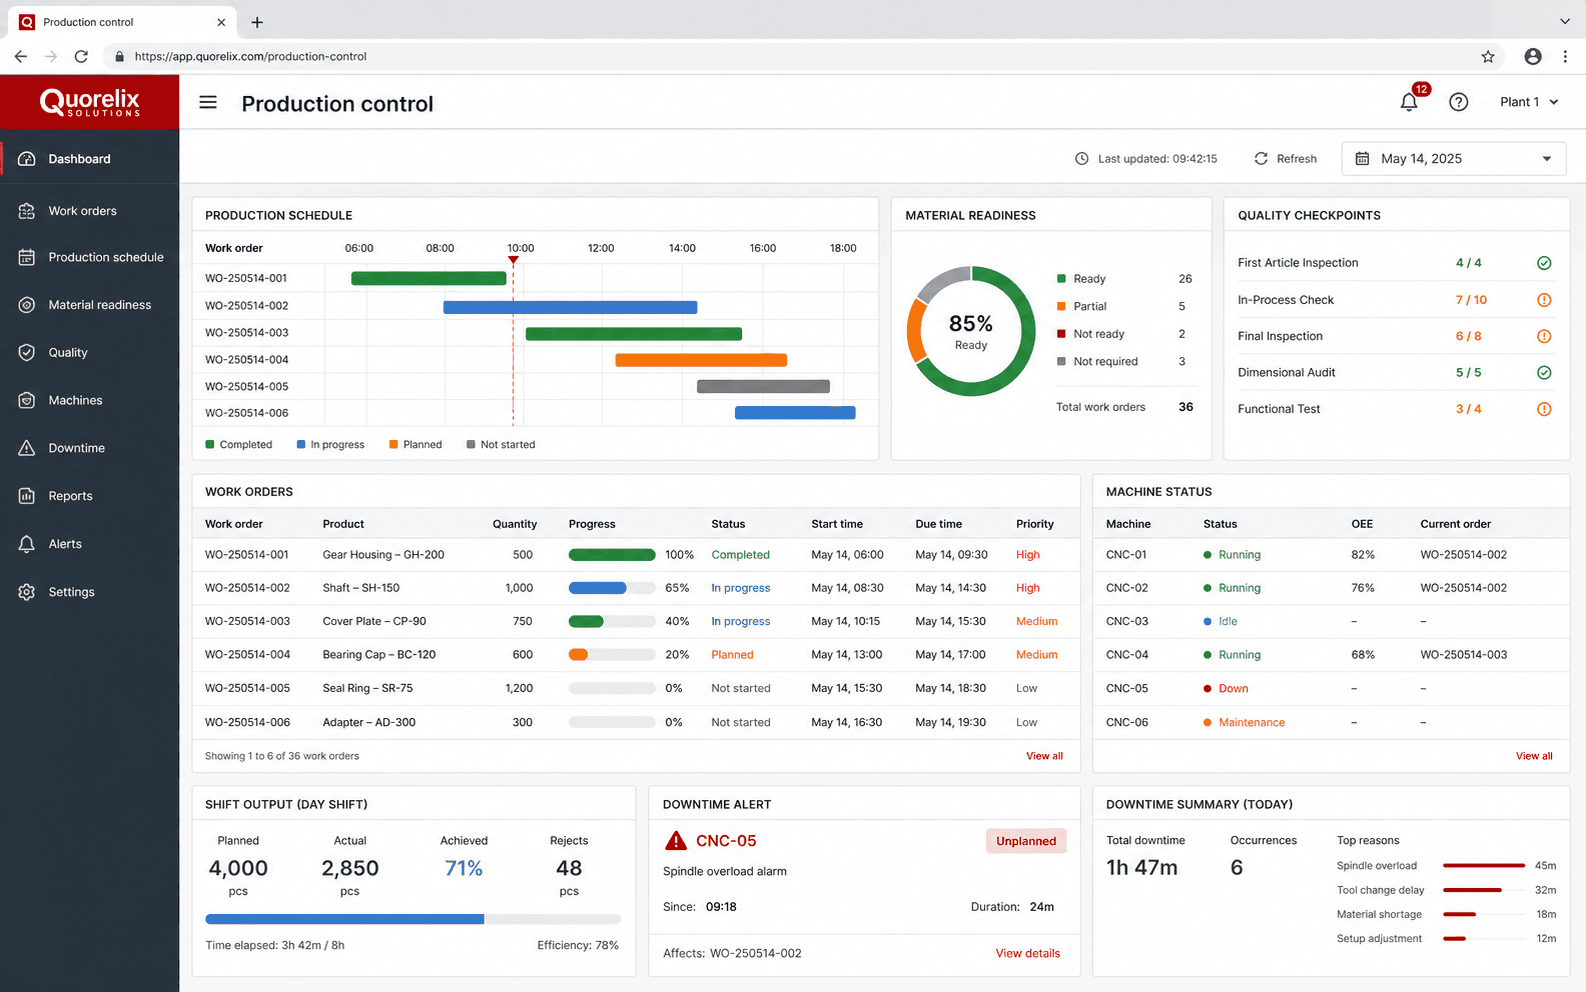Expand the Plant 1 dropdown
Image resolution: width=1586 pixels, height=992 pixels.
[1528, 102]
